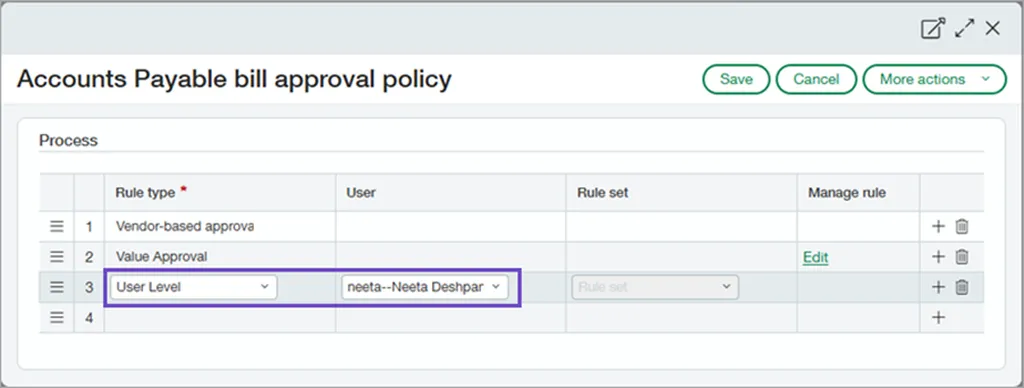1024x388 pixels.
Task: Close the approval policy dialog
Action: pyautogui.click(x=993, y=29)
